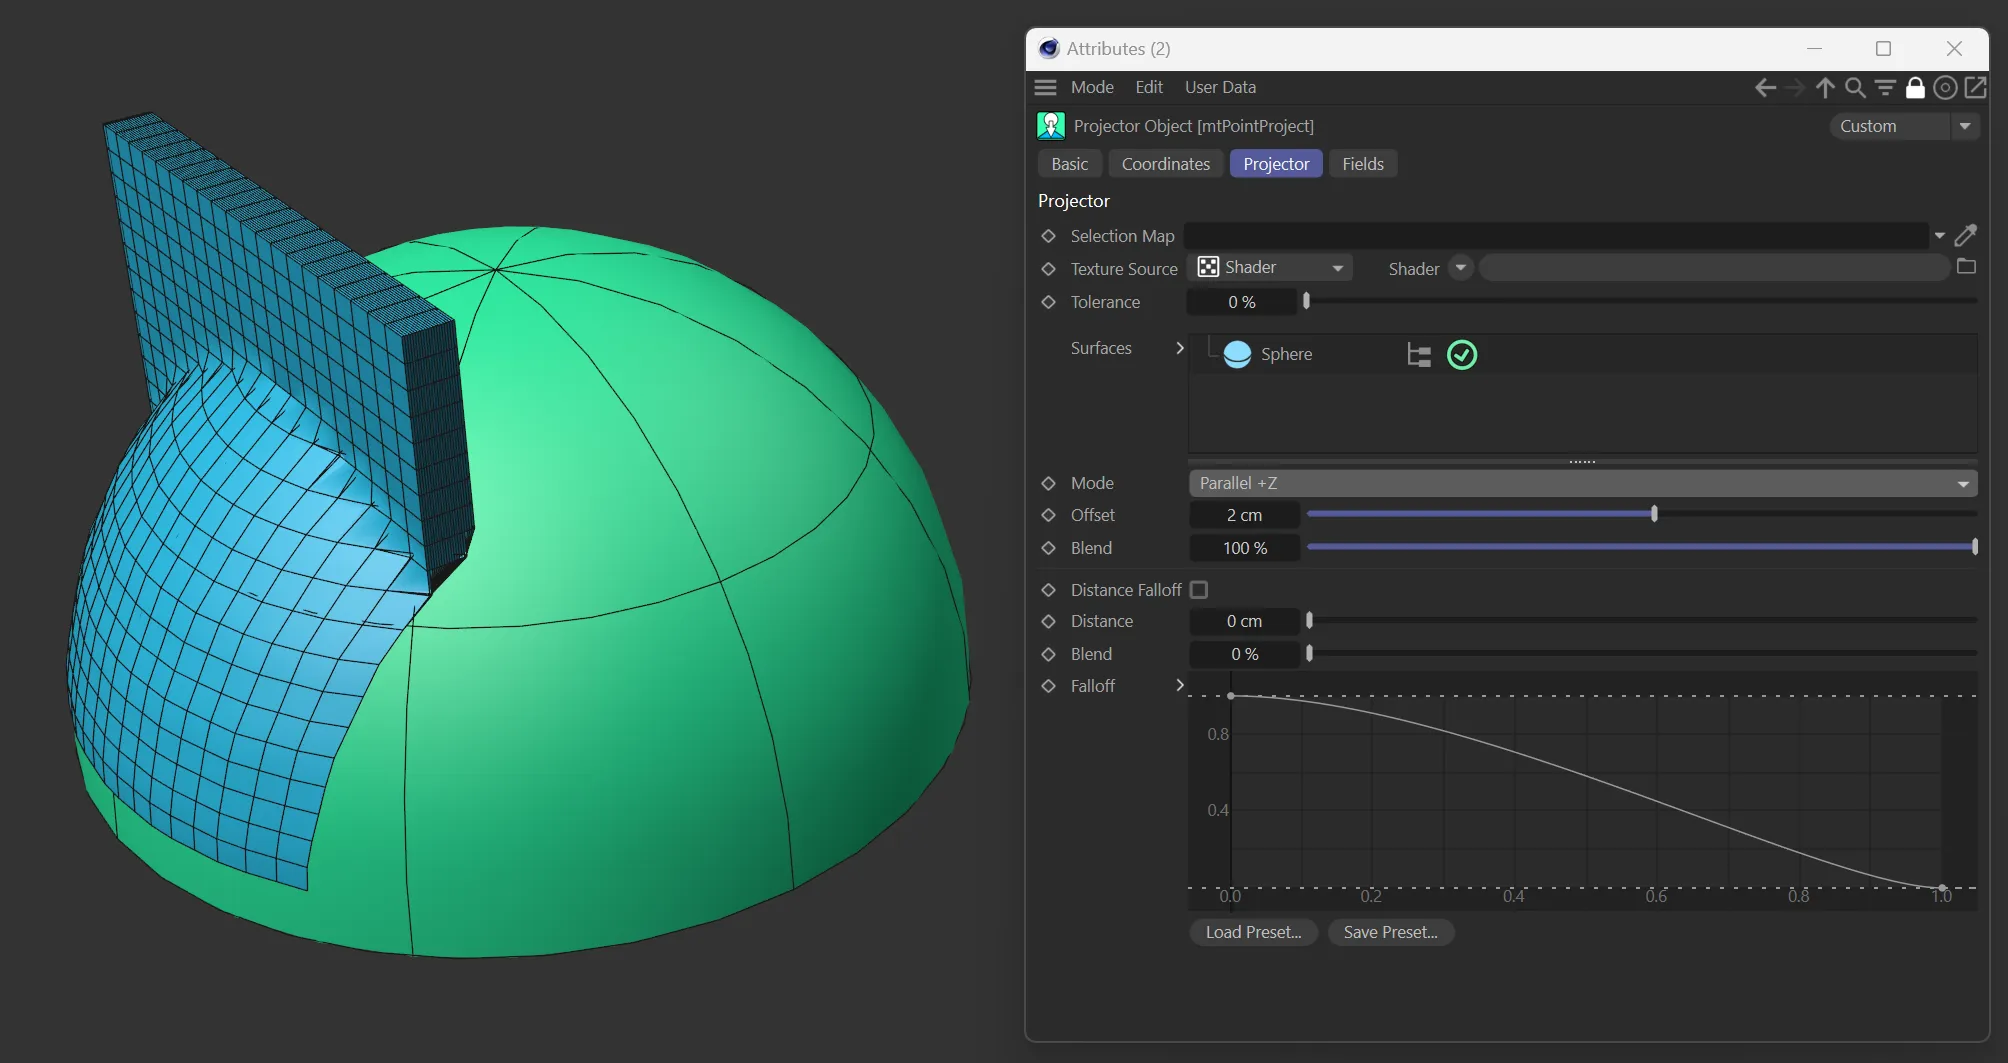Click the Save Preset button
This screenshot has height=1063, width=2008.
[x=1390, y=932]
